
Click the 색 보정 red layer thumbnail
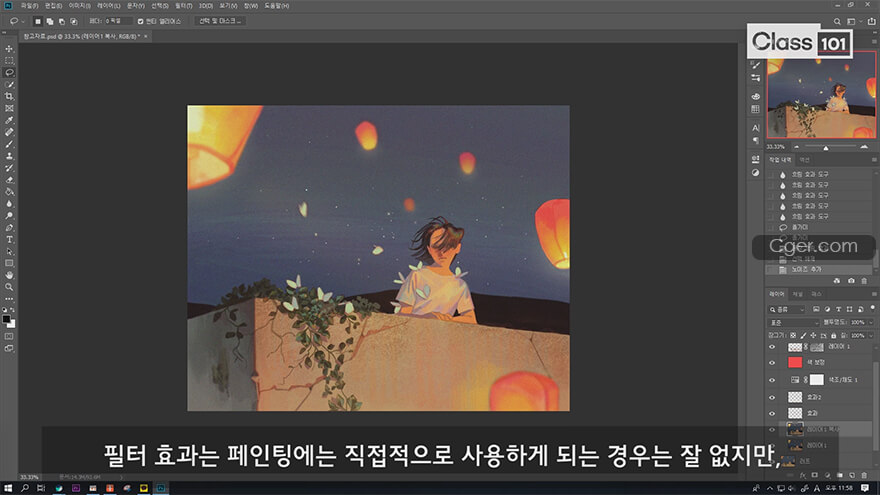795,363
